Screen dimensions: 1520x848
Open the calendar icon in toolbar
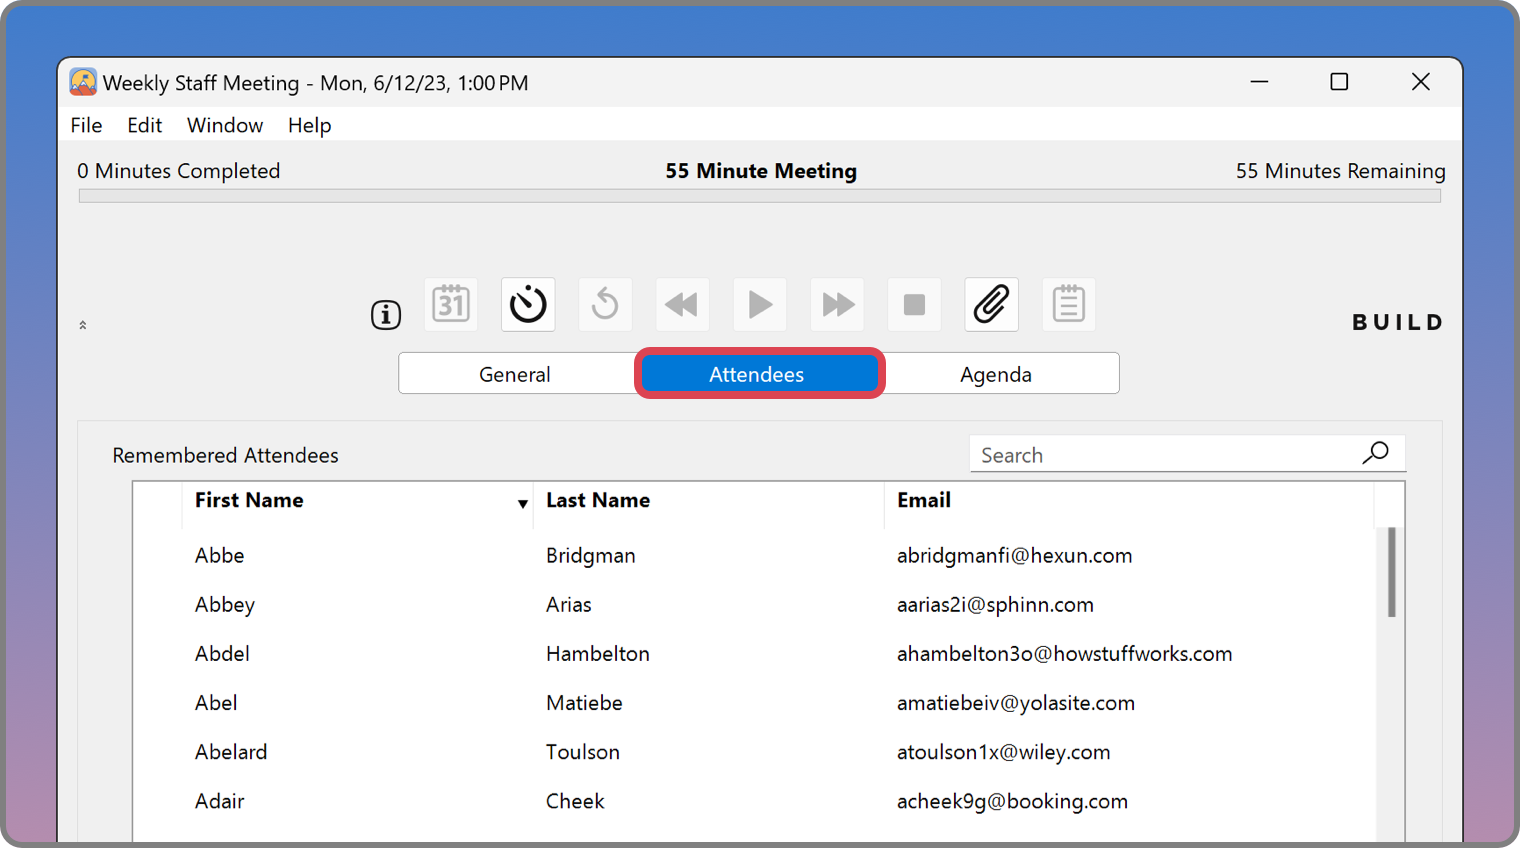pos(451,304)
